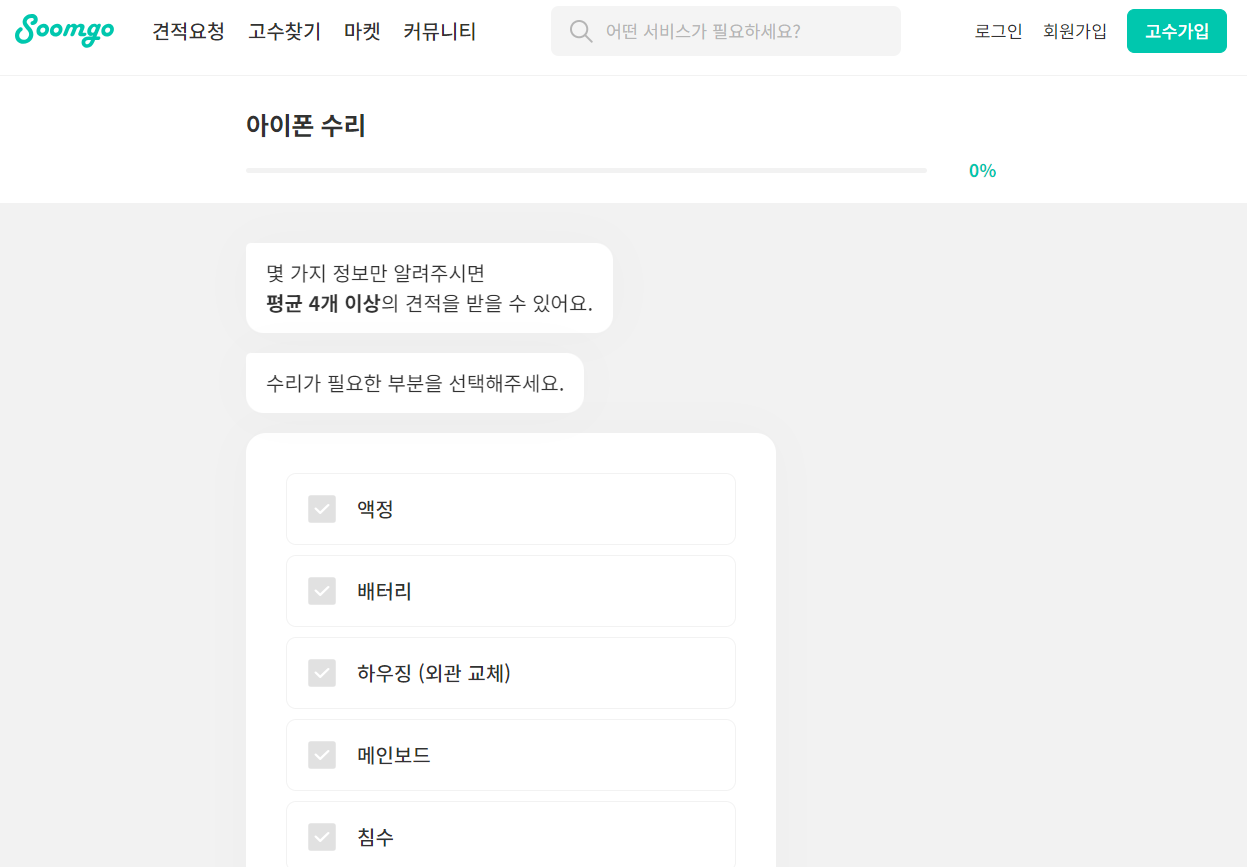
Task: Click the 로그인 link
Action: click(x=997, y=31)
